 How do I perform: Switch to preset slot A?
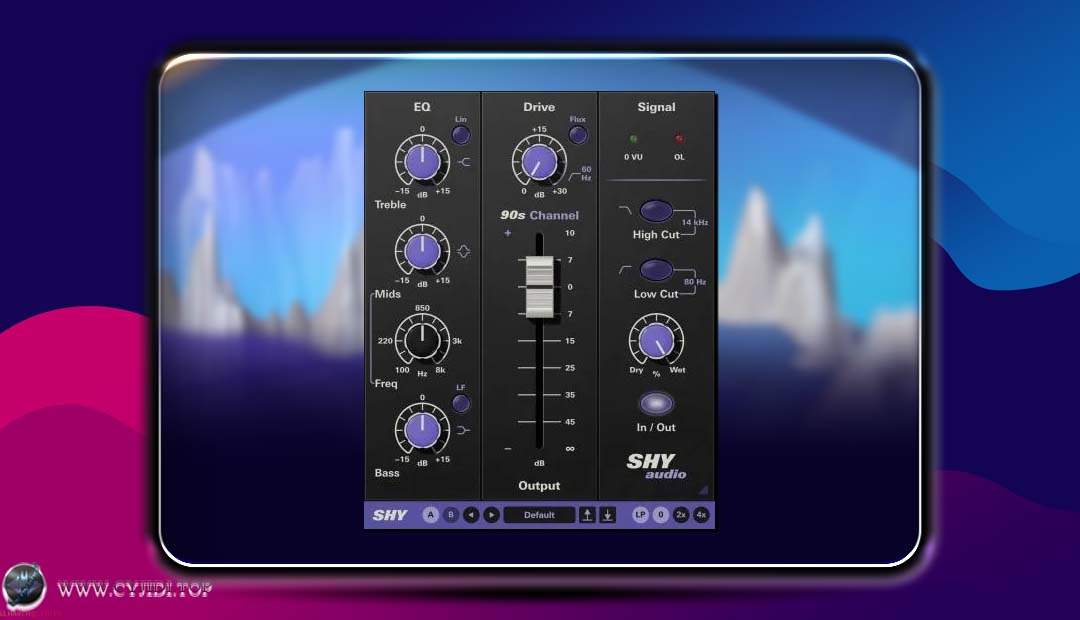point(430,514)
